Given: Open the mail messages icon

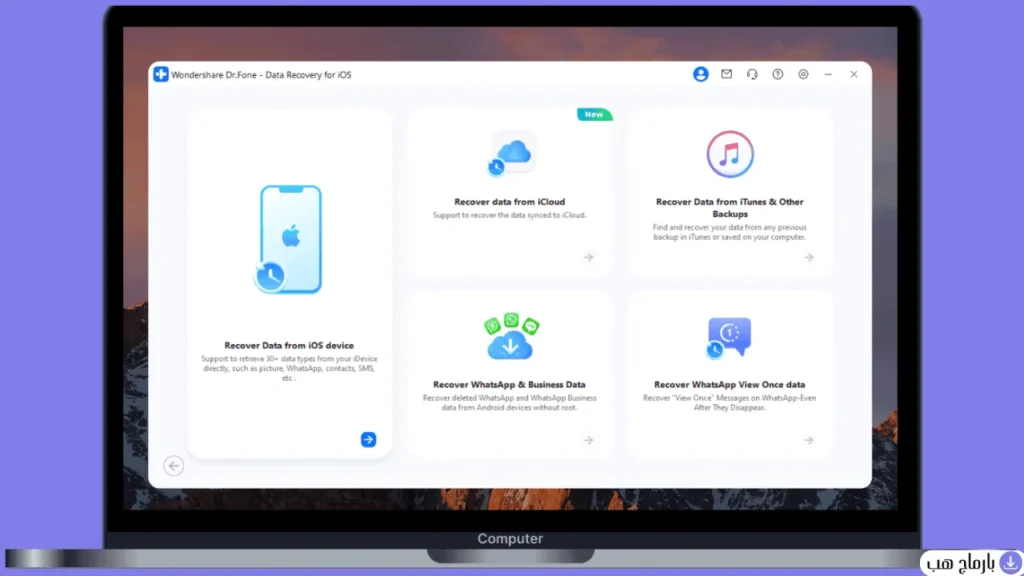Looking at the screenshot, I should 726,74.
